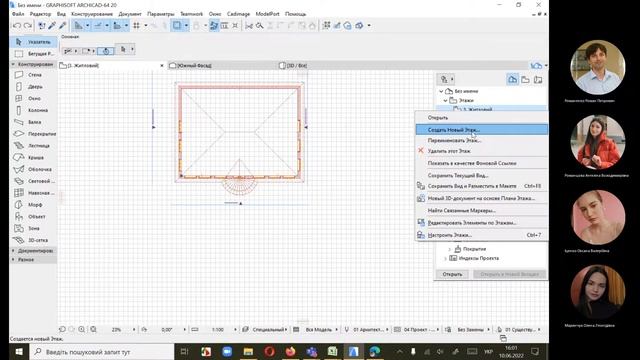Select the Колонна (Column) tool
Image resolution: width=640 pixels, height=360 pixels.
coord(33,111)
